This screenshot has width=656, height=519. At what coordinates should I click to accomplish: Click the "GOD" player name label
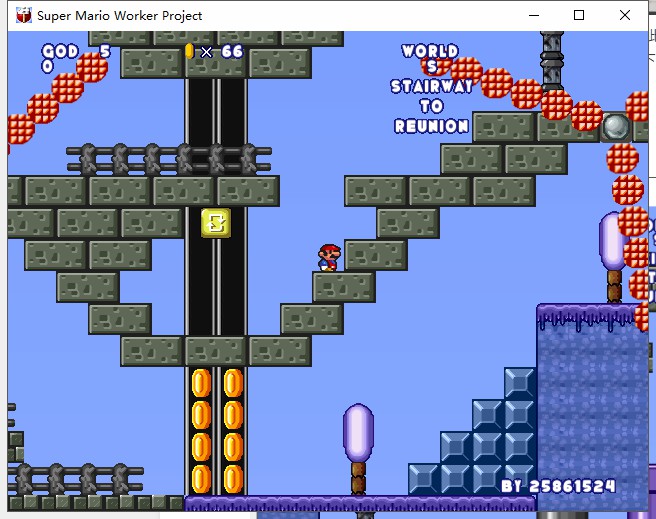(x=60, y=51)
